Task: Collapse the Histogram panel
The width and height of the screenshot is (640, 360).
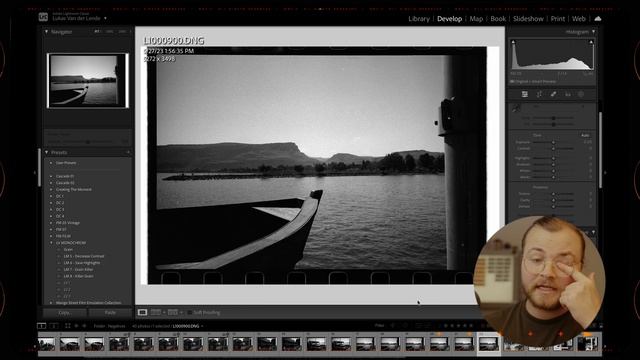Action: 593,31
